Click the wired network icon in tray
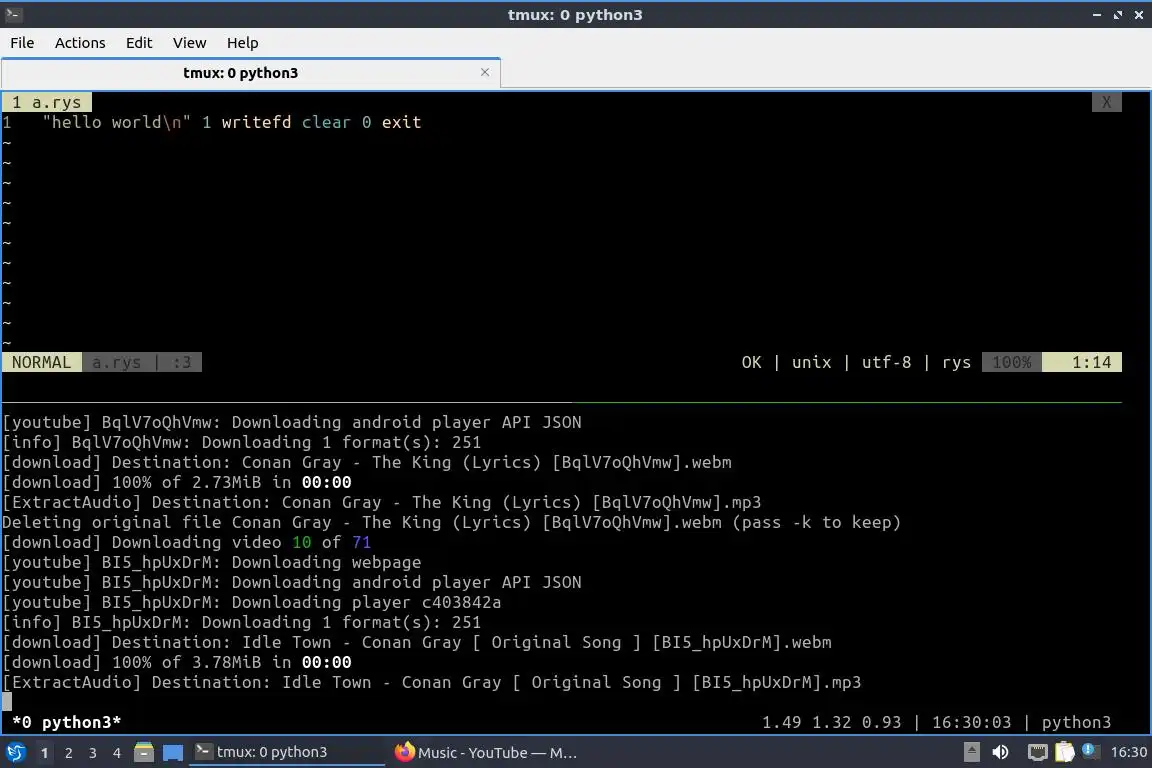The height and width of the screenshot is (768, 1152). click(1037, 752)
